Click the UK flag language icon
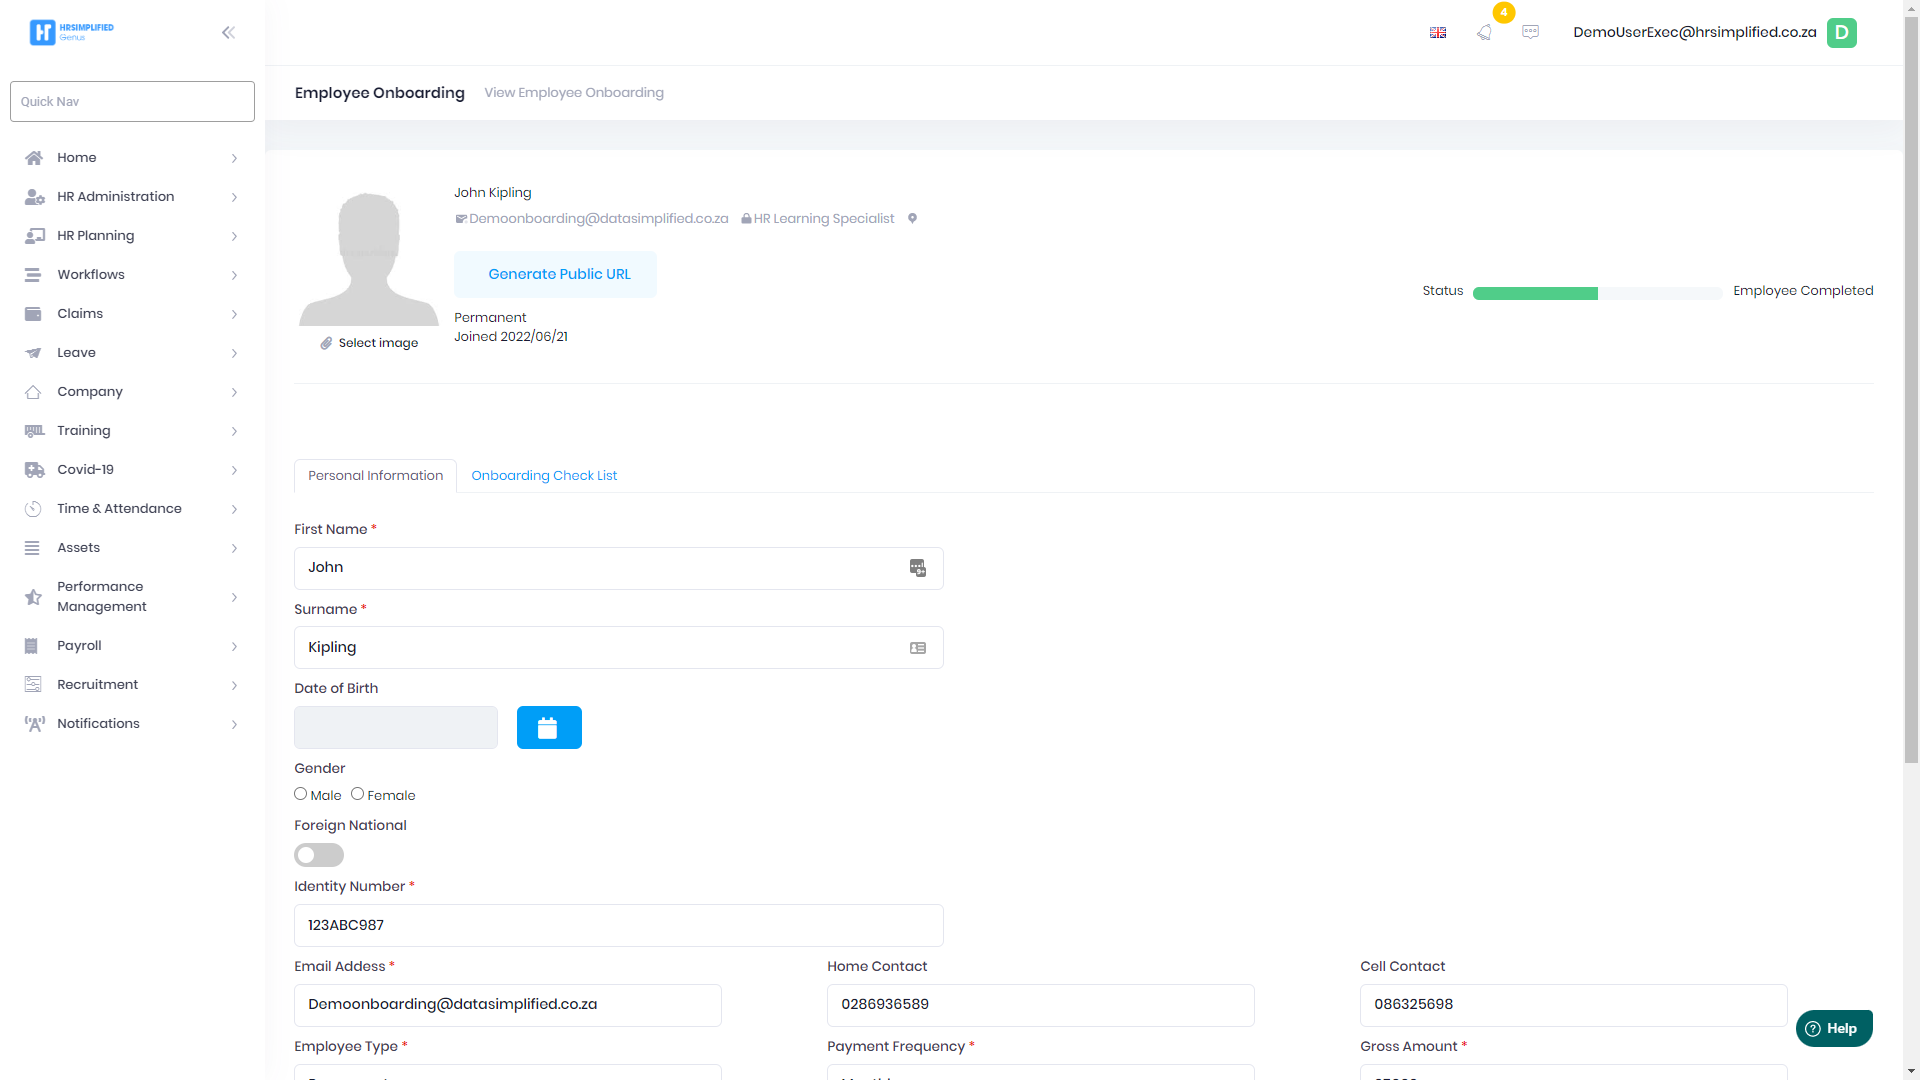Screen dimensions: 1920x1080 [1438, 33]
